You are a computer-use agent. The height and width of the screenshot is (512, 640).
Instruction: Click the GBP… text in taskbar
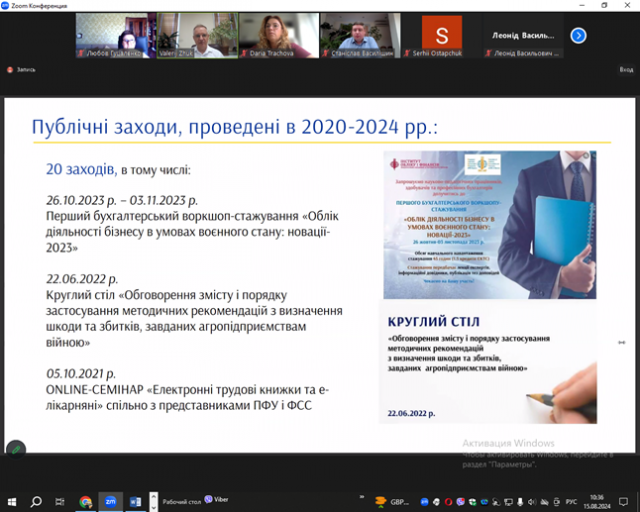coord(400,502)
